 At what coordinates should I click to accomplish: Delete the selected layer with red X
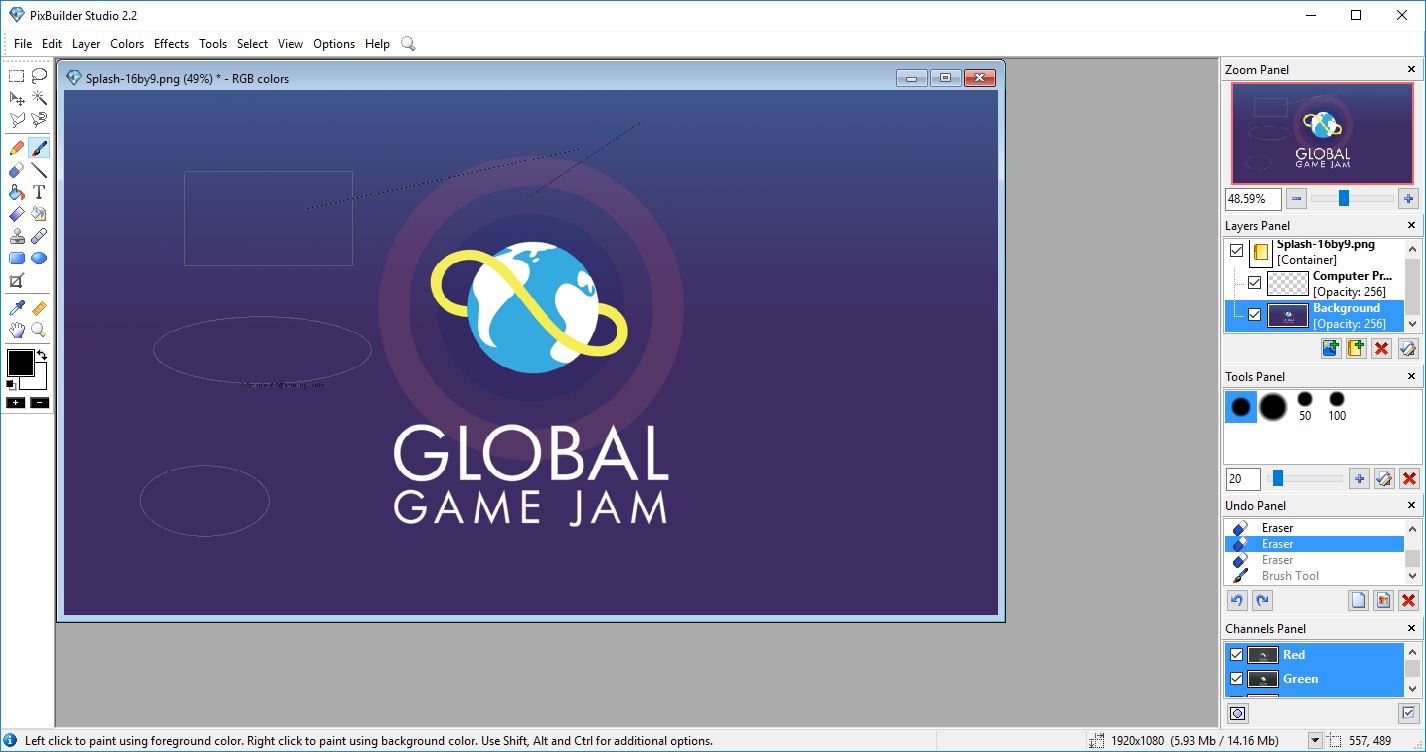[1381, 348]
